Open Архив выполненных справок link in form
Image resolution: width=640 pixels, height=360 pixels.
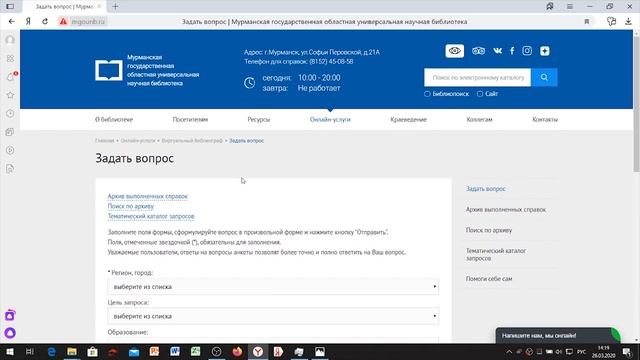tap(148, 196)
